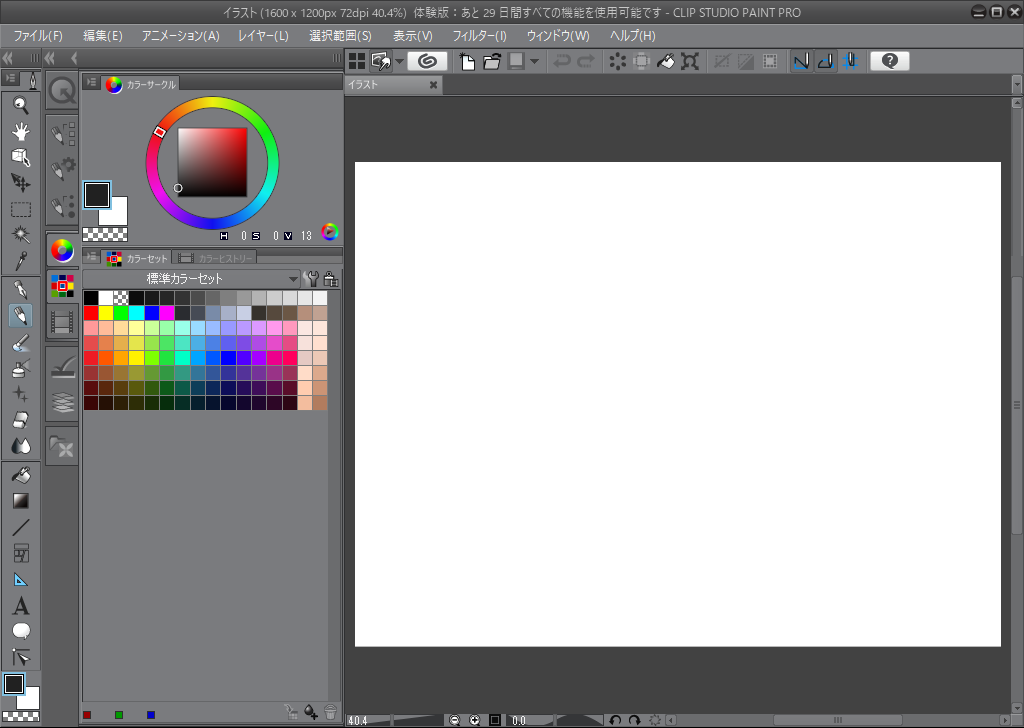Click the canvas horizontal scrollbar

coord(837,719)
